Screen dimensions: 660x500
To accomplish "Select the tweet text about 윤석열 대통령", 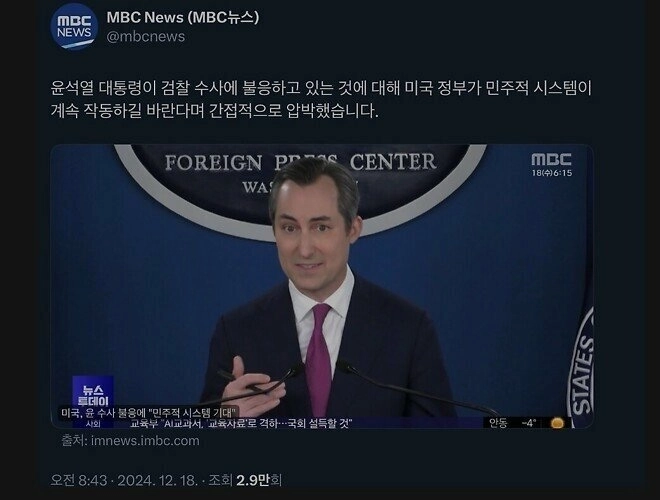I will 321,99.
